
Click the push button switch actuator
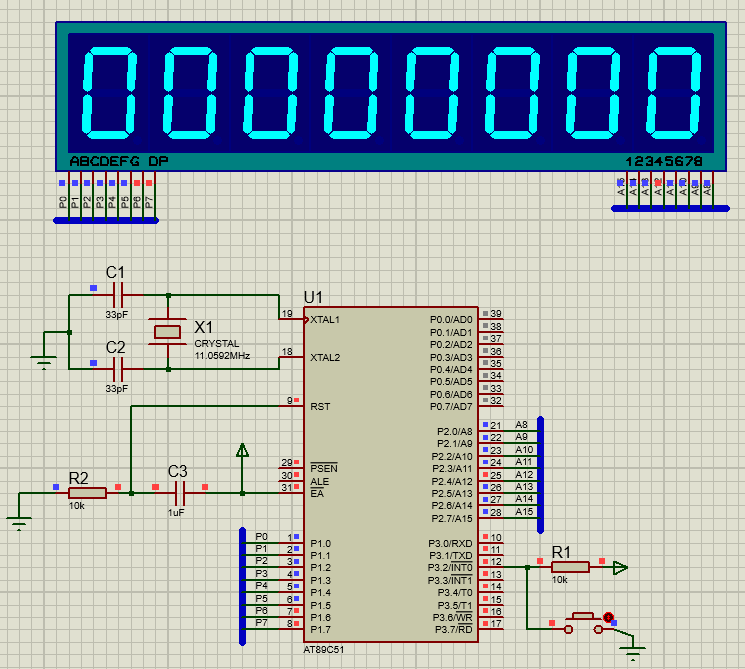point(583,617)
